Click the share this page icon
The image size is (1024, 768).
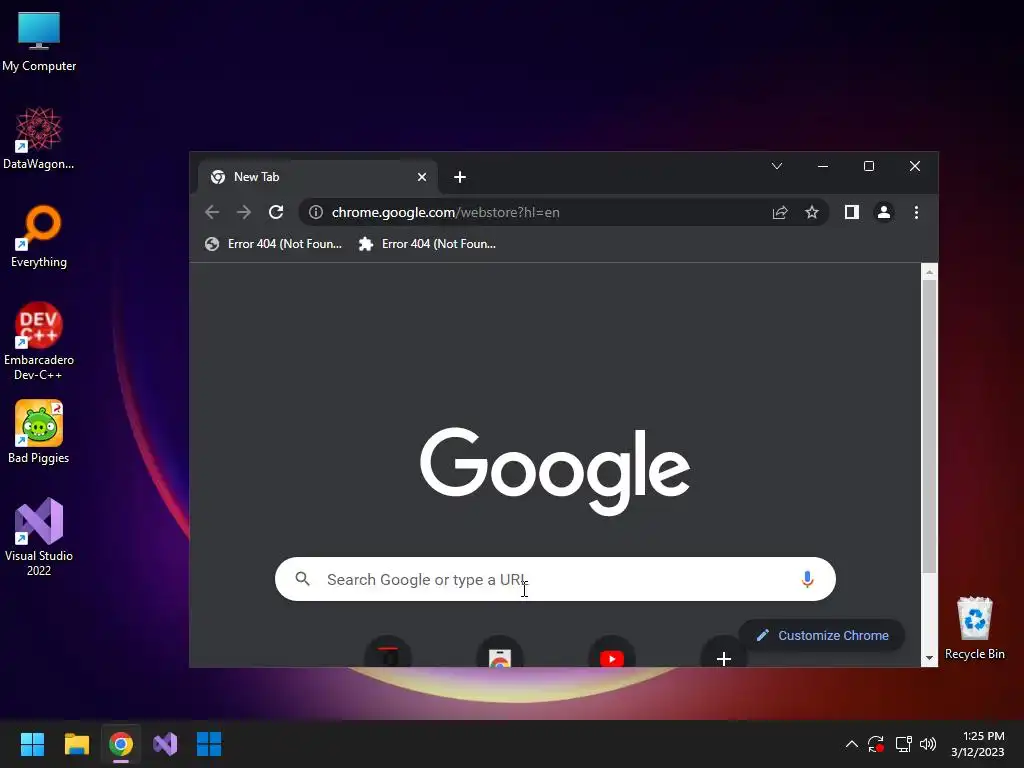tap(780, 212)
